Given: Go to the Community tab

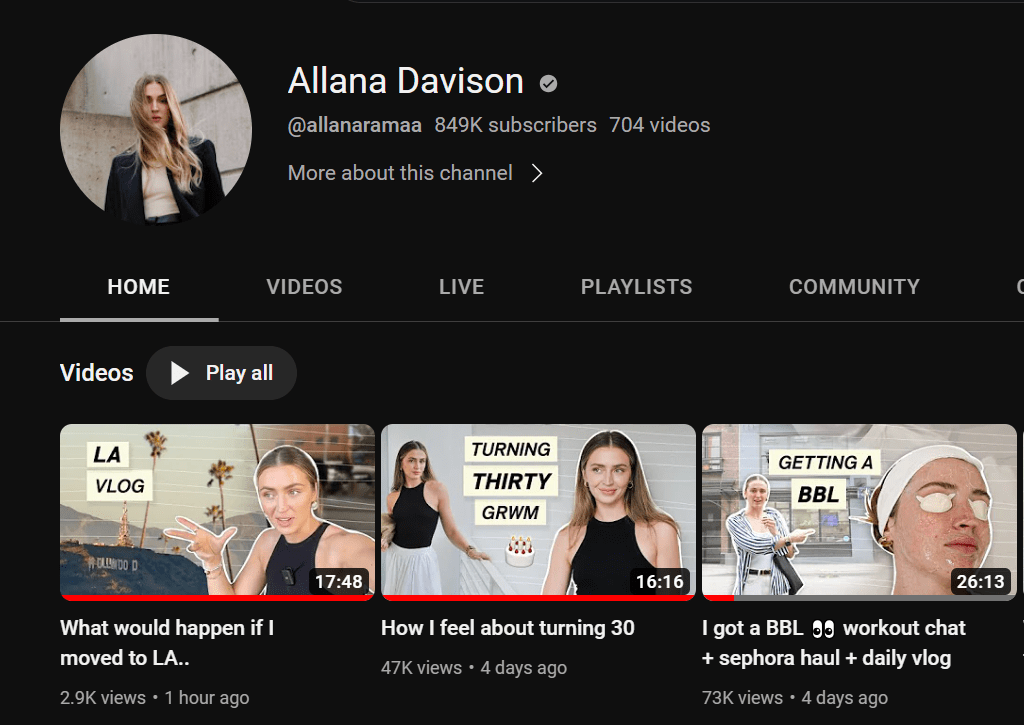Looking at the screenshot, I should click(854, 287).
